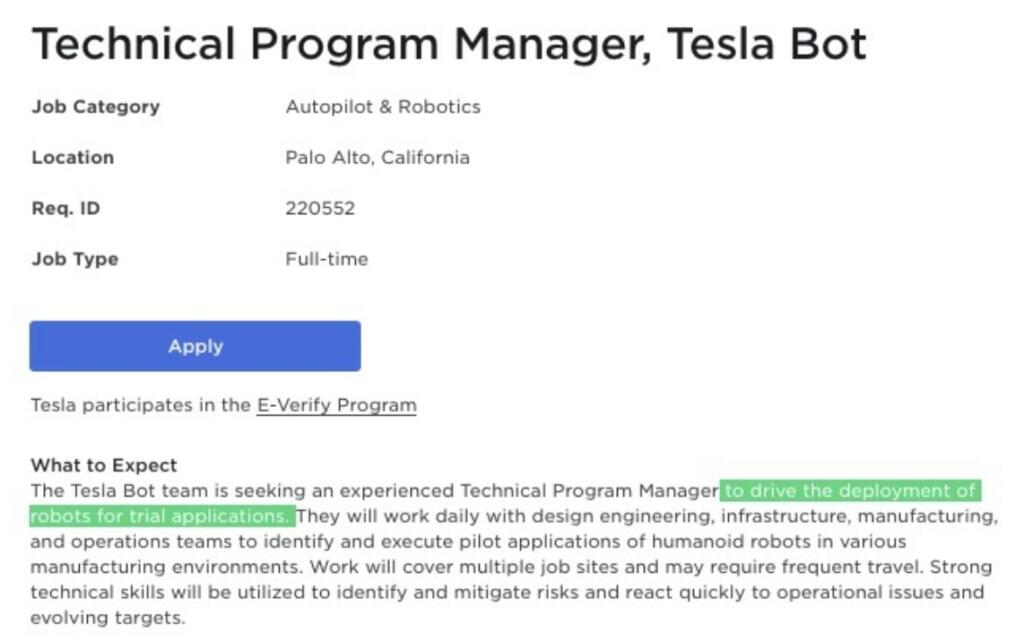This screenshot has width=1024, height=640.
Task: Click the Job Type label
Action: pyautogui.click(x=75, y=259)
